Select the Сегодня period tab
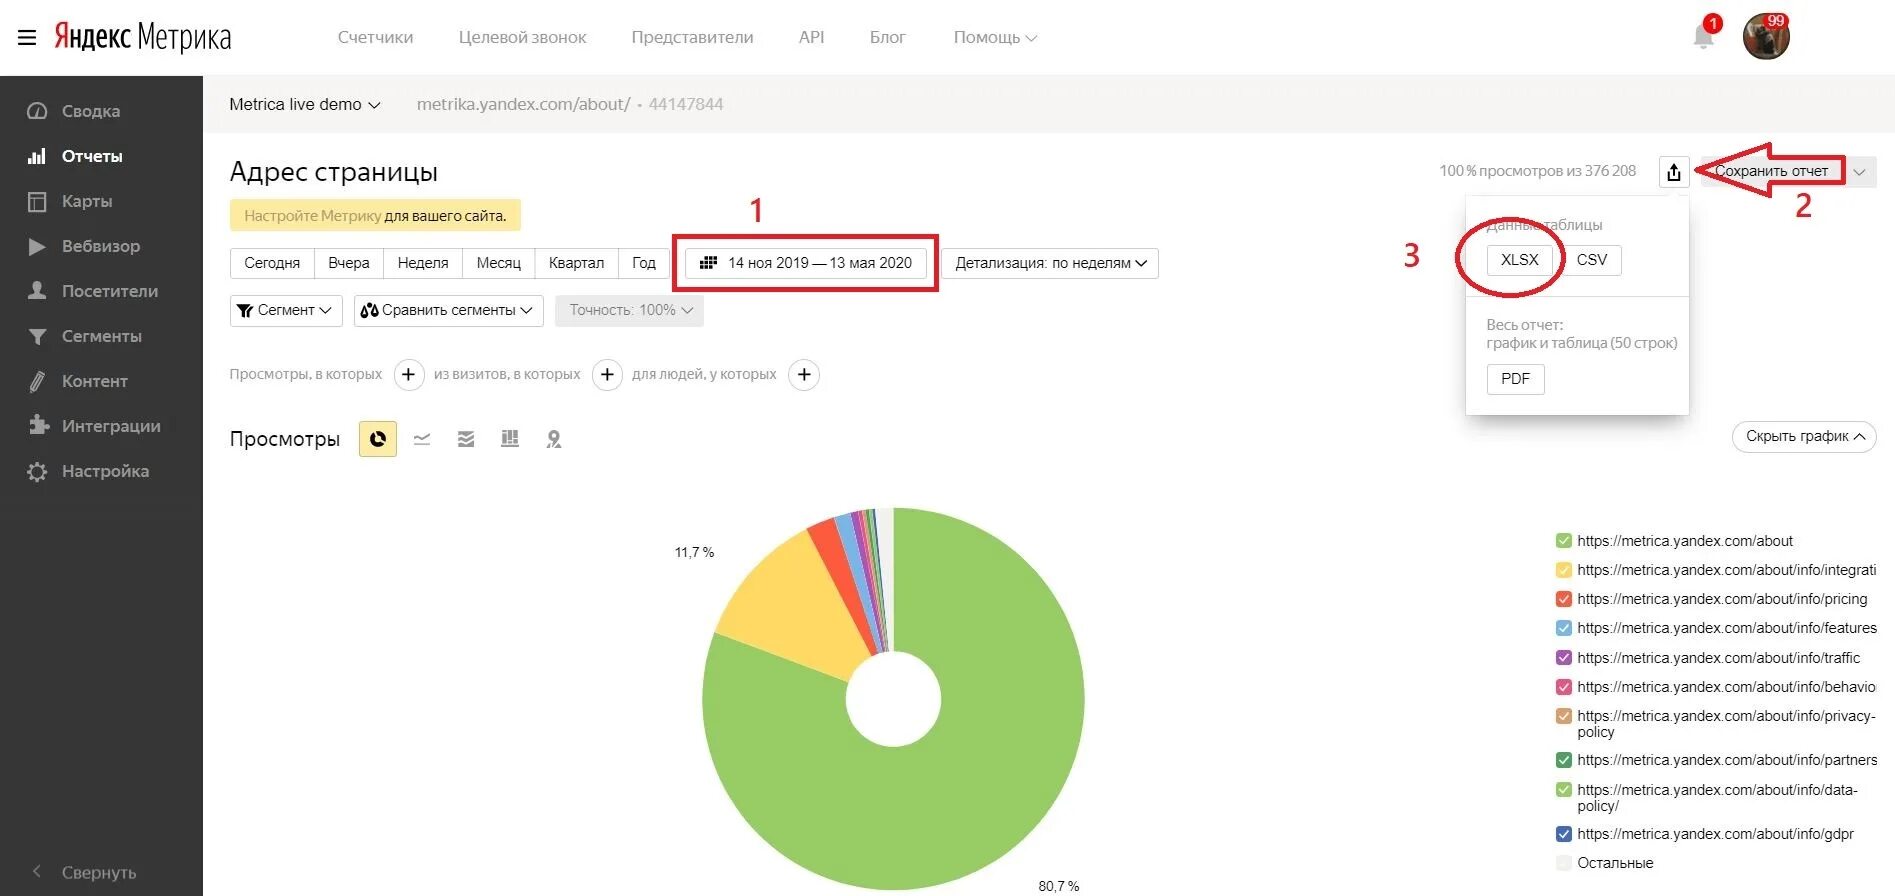The height and width of the screenshot is (896, 1895). pos(272,263)
